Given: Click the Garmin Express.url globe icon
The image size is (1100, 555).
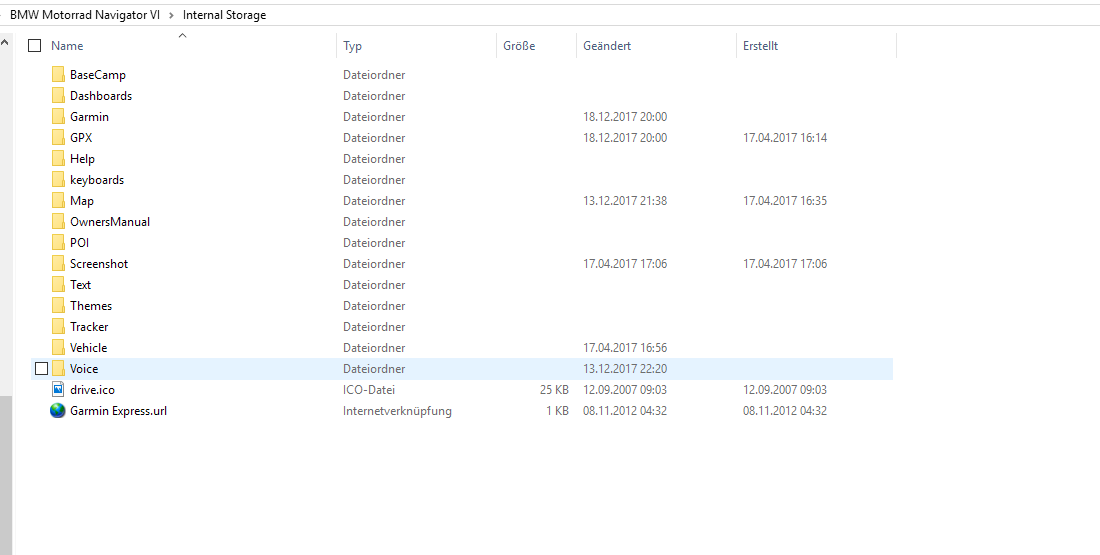Looking at the screenshot, I should tap(58, 411).
